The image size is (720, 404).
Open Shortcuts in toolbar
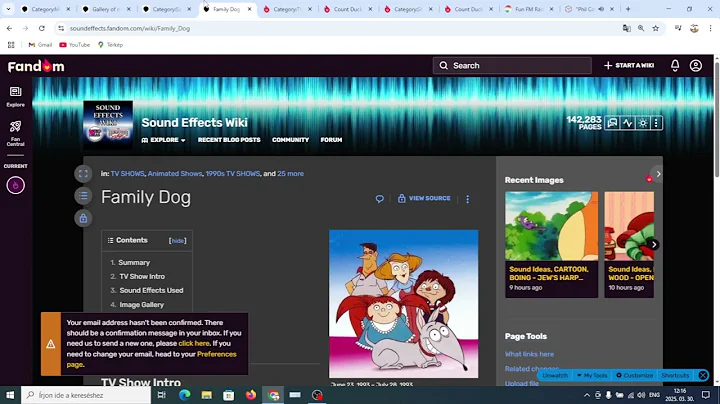[x=675, y=376]
